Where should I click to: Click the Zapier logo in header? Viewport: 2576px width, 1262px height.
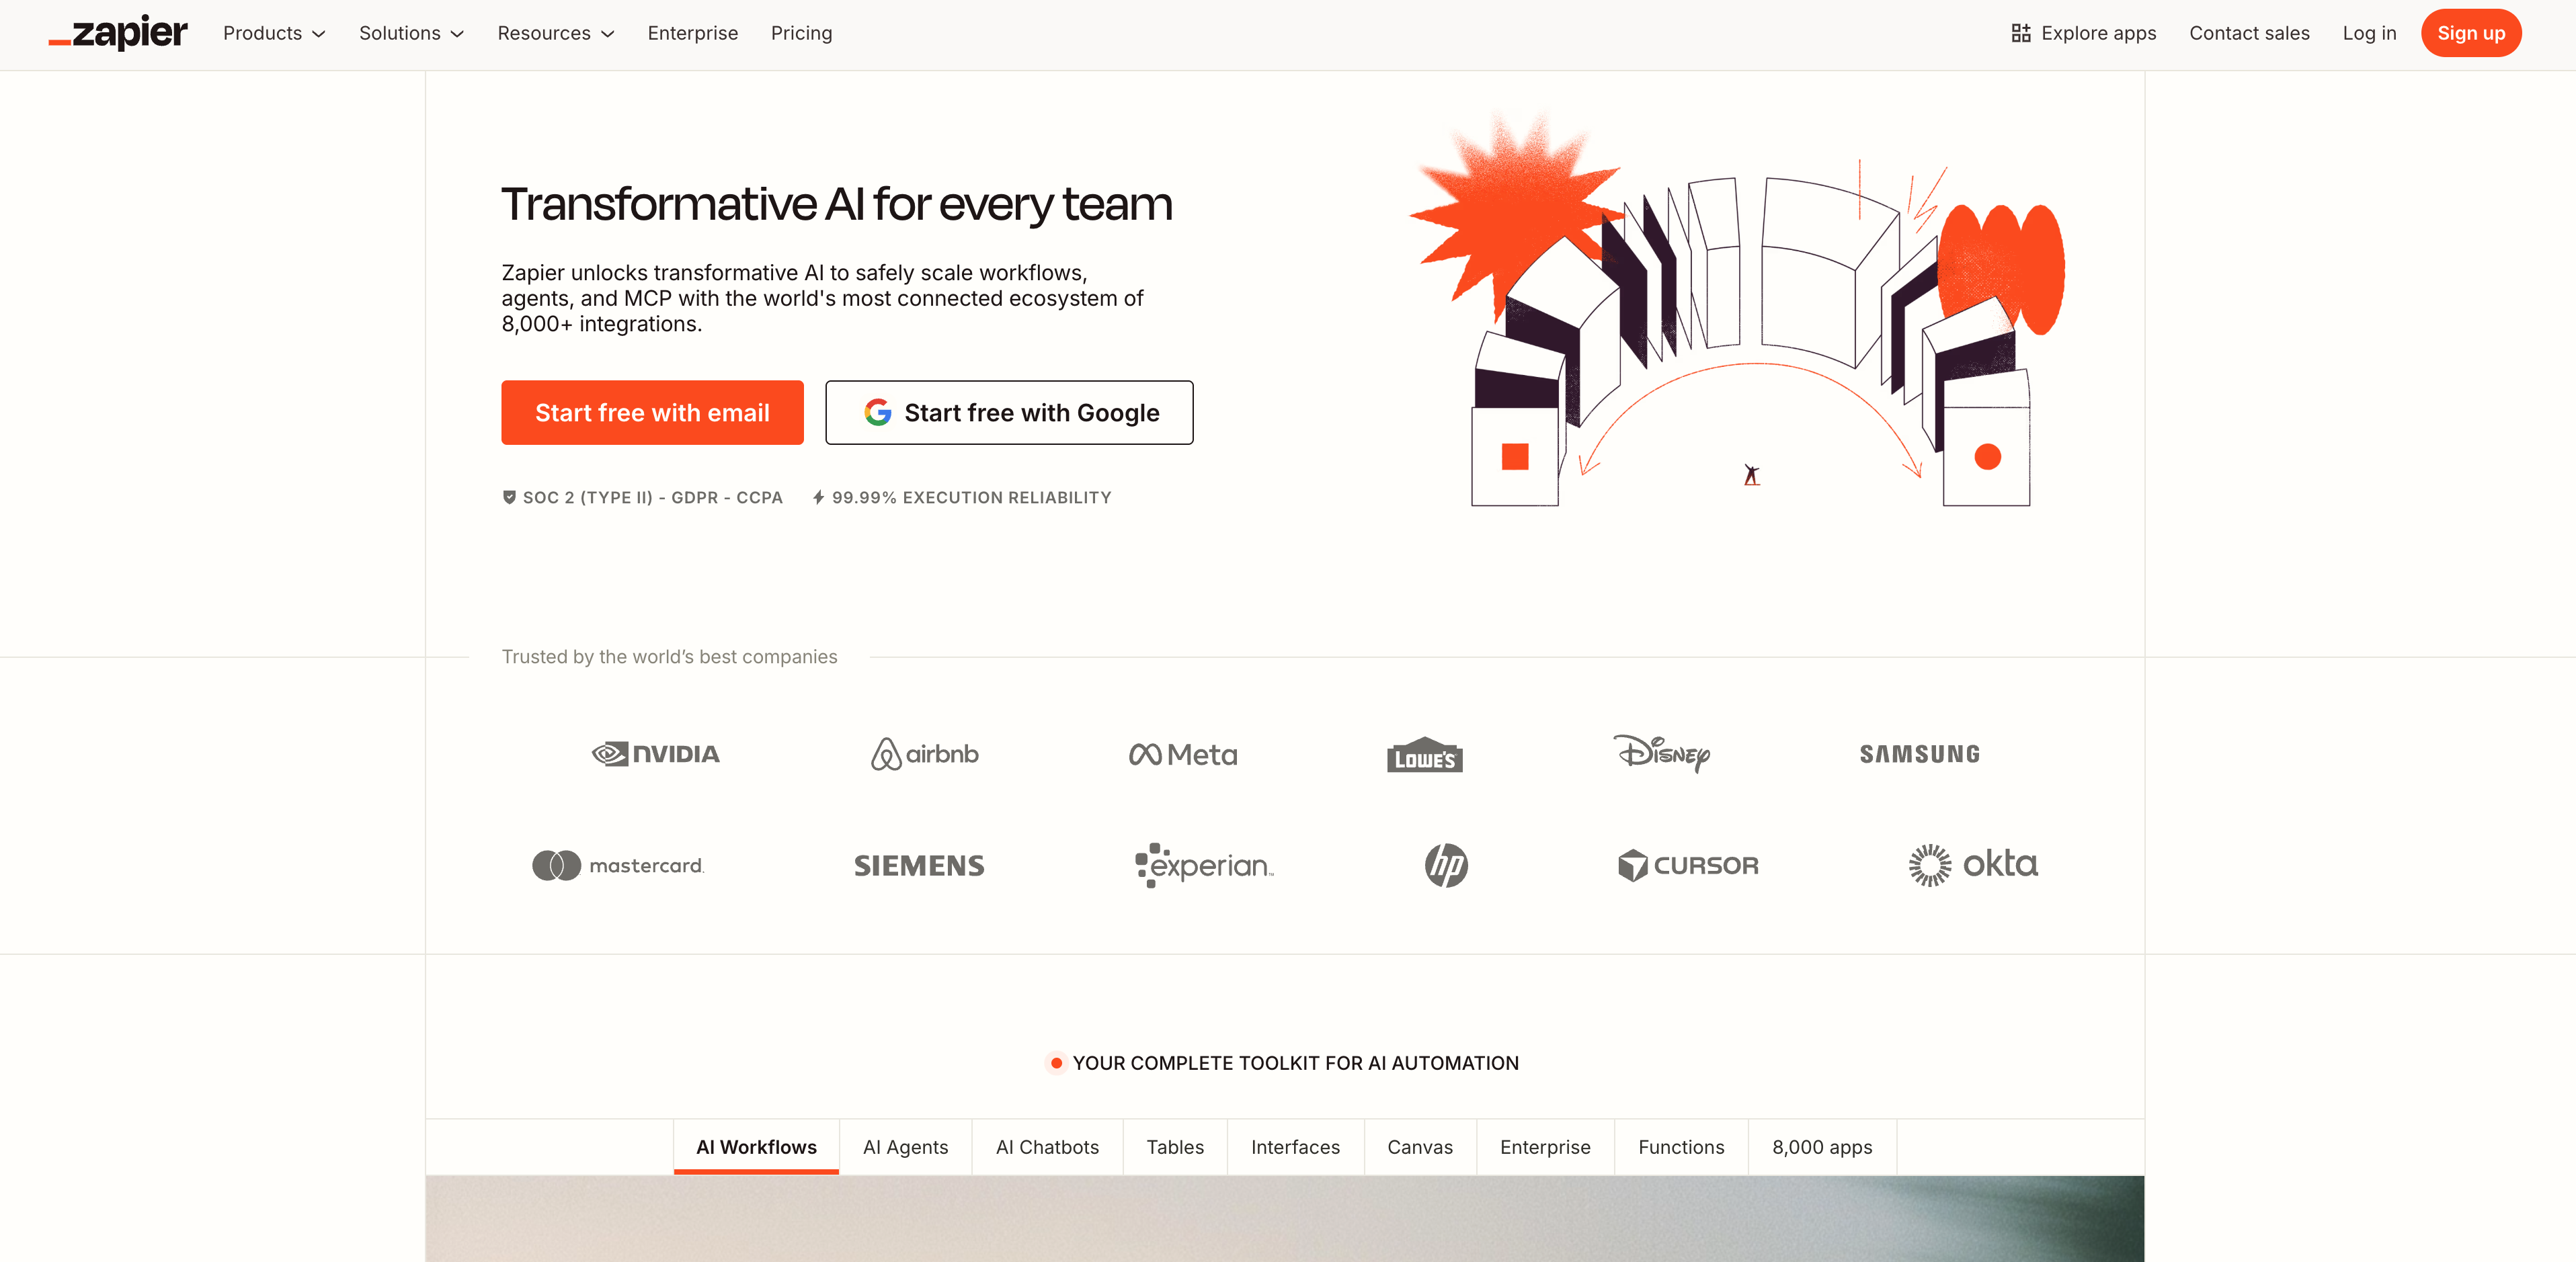pyautogui.click(x=118, y=33)
